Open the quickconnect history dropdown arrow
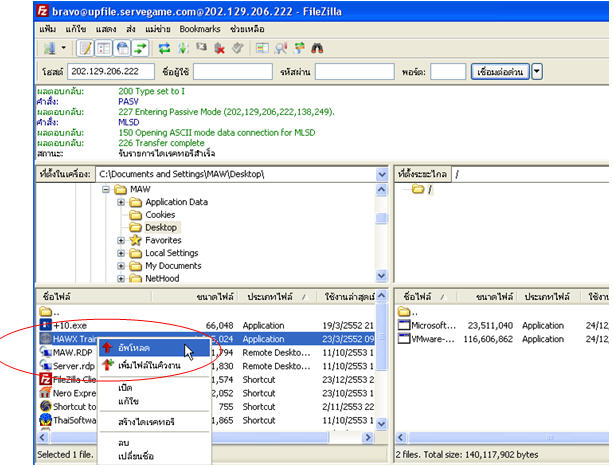Image resolution: width=613 pixels, height=467 pixels. [x=537, y=72]
